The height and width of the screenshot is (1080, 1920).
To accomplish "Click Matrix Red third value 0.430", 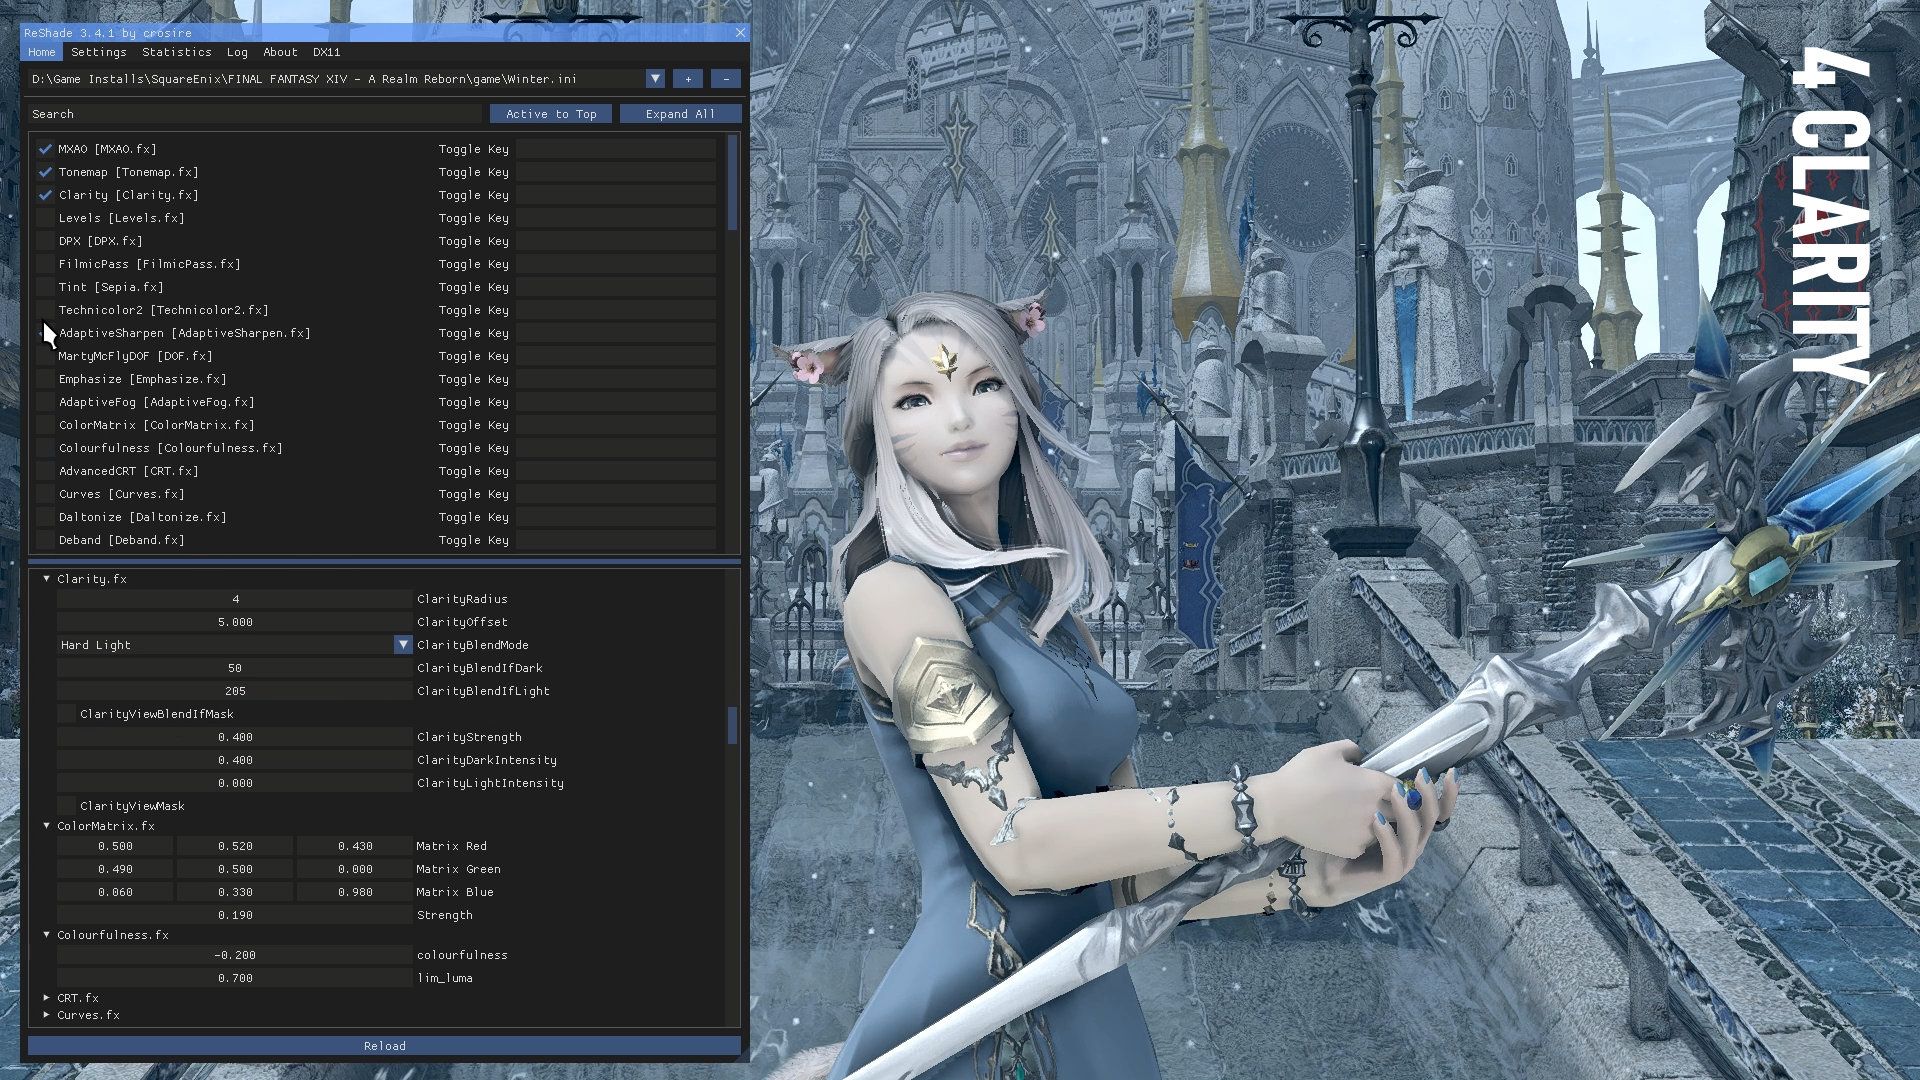I will (x=355, y=846).
